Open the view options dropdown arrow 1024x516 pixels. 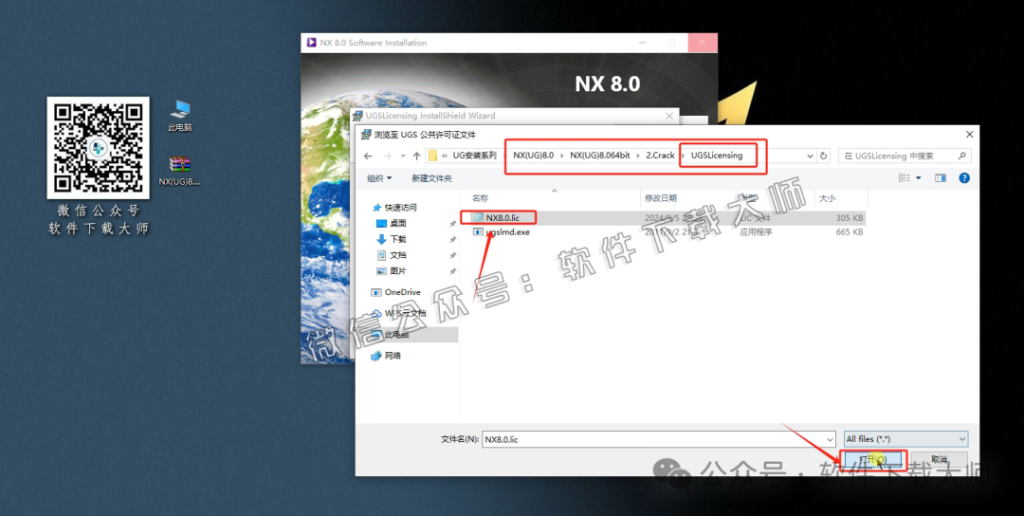point(918,178)
